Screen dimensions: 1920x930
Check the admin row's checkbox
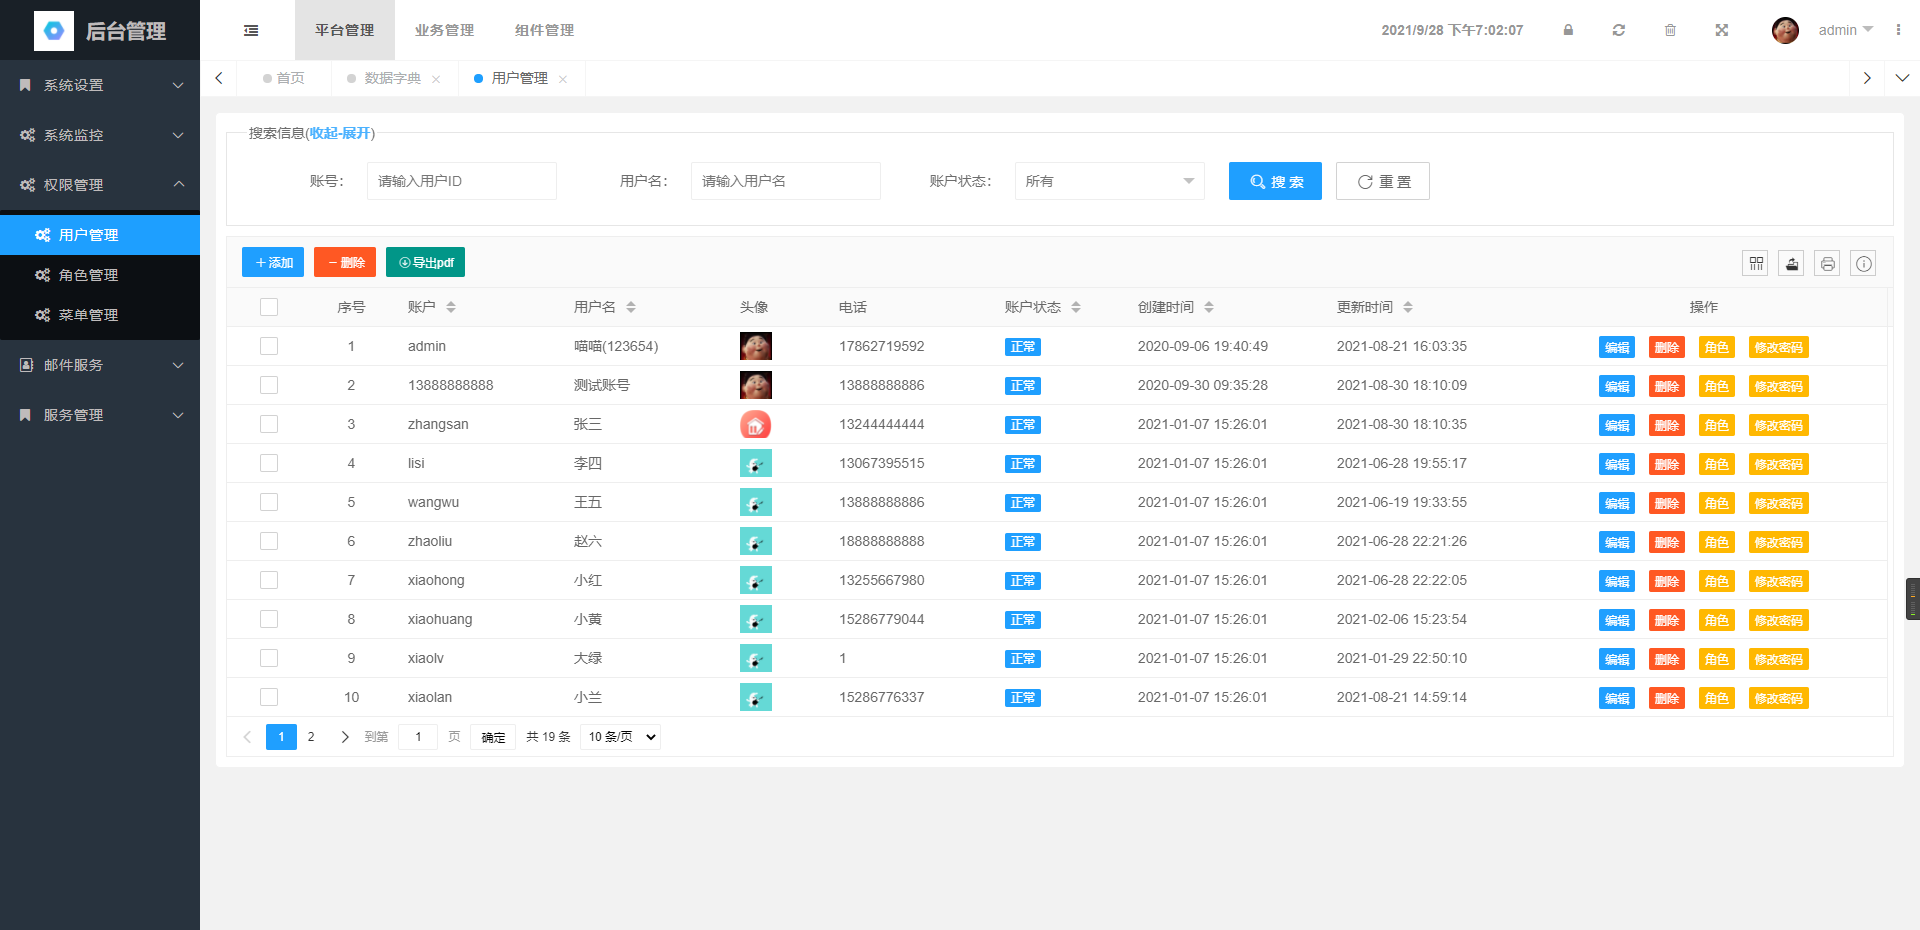(269, 346)
